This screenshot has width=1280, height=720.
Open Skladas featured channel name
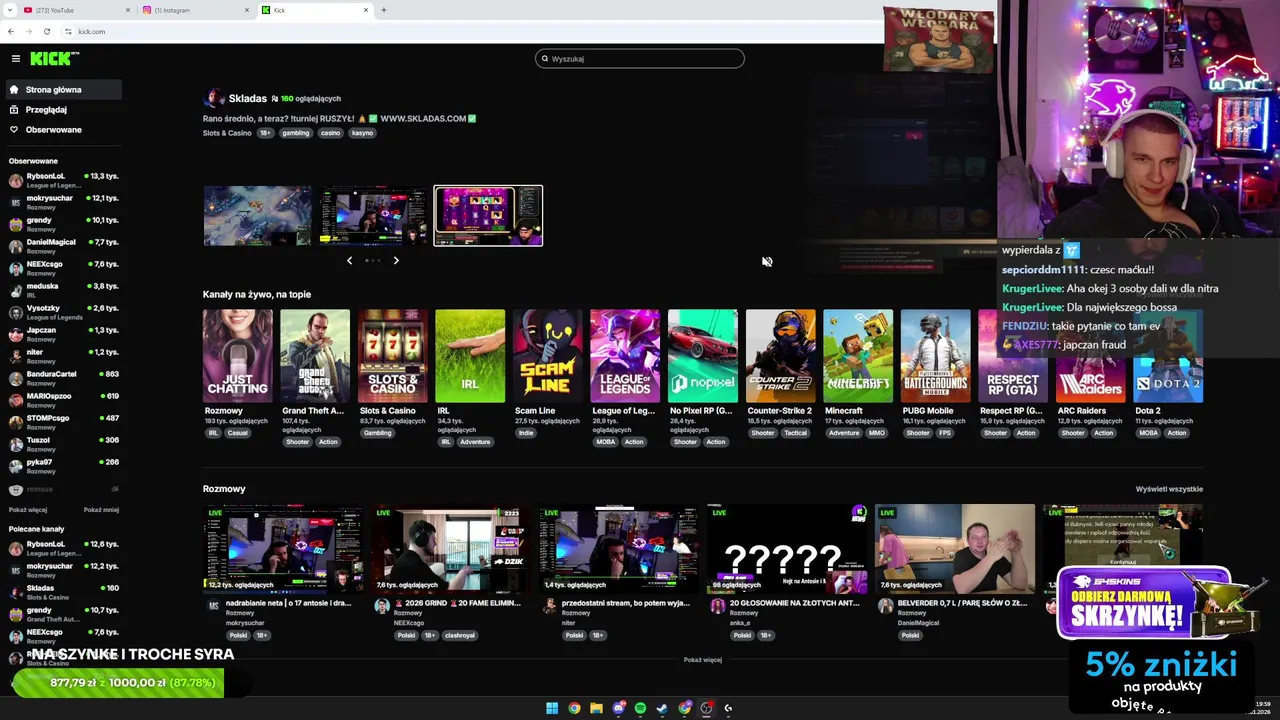pyautogui.click(x=248, y=98)
